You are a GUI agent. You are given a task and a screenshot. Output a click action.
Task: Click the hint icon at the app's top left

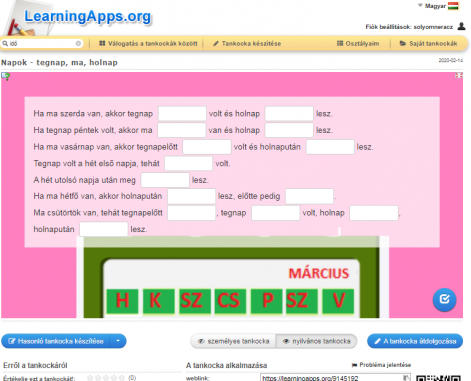coord(6,76)
